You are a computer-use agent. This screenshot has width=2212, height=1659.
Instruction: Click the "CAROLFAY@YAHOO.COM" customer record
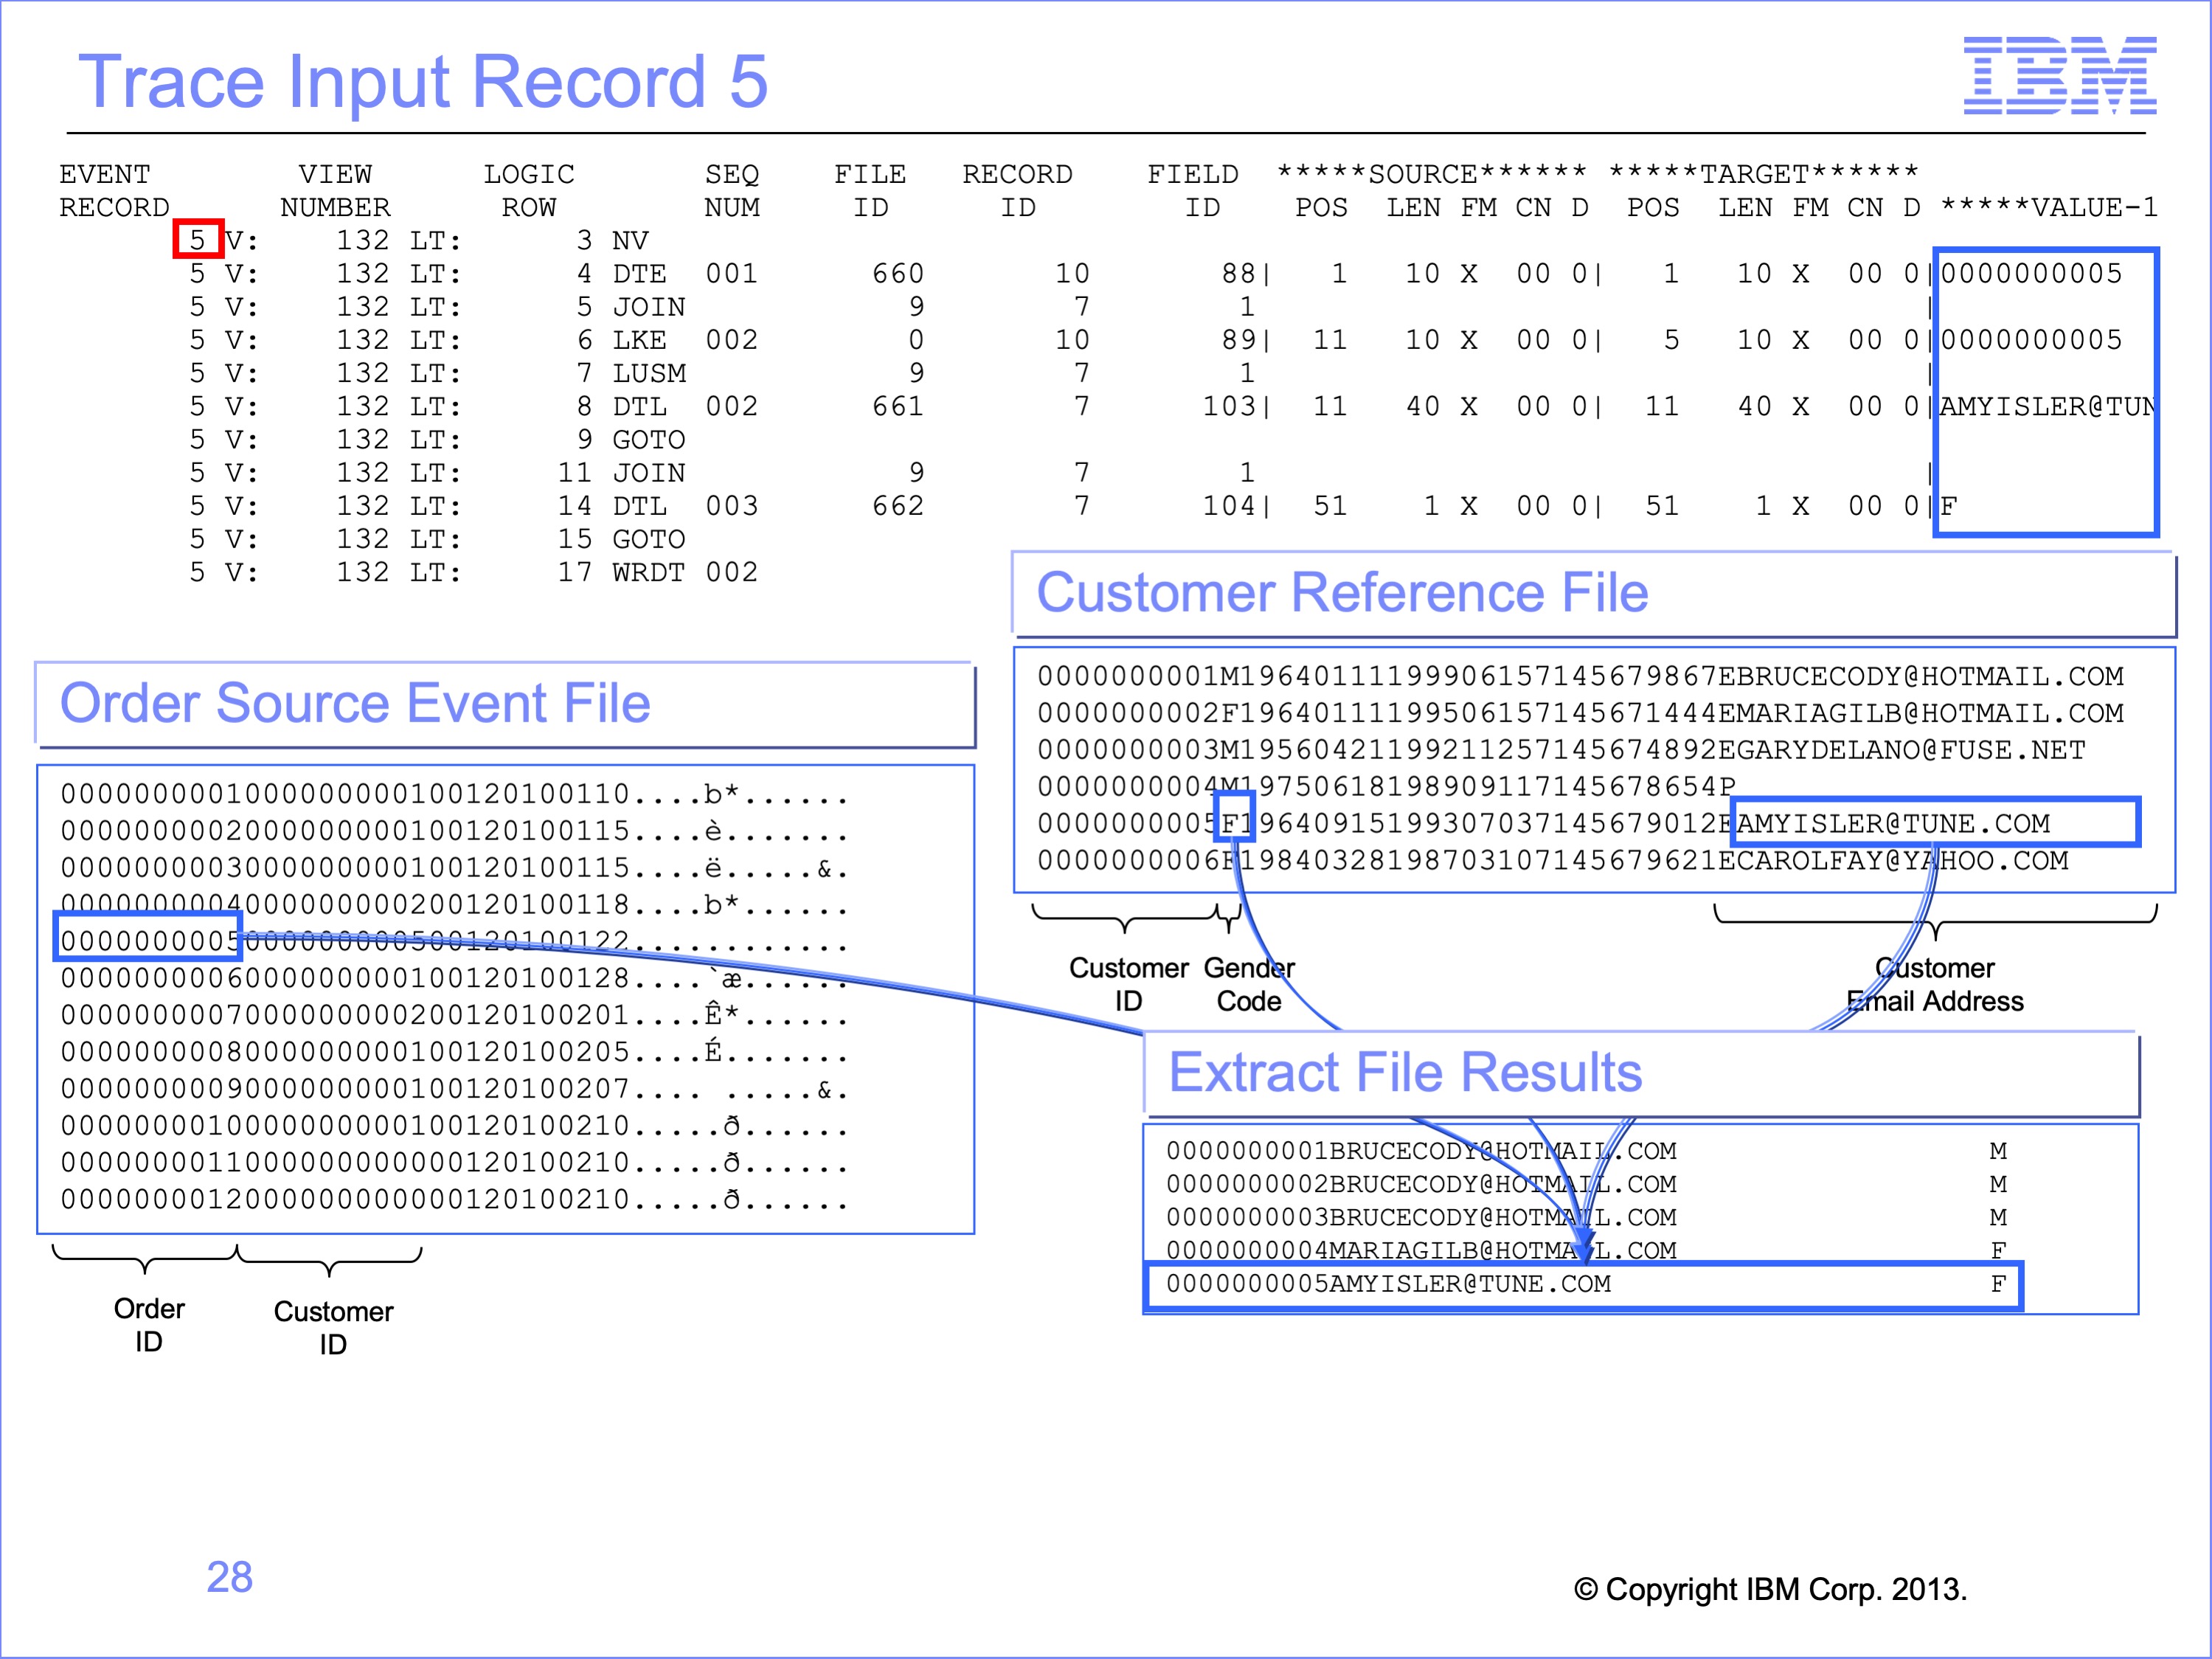coord(1552,861)
